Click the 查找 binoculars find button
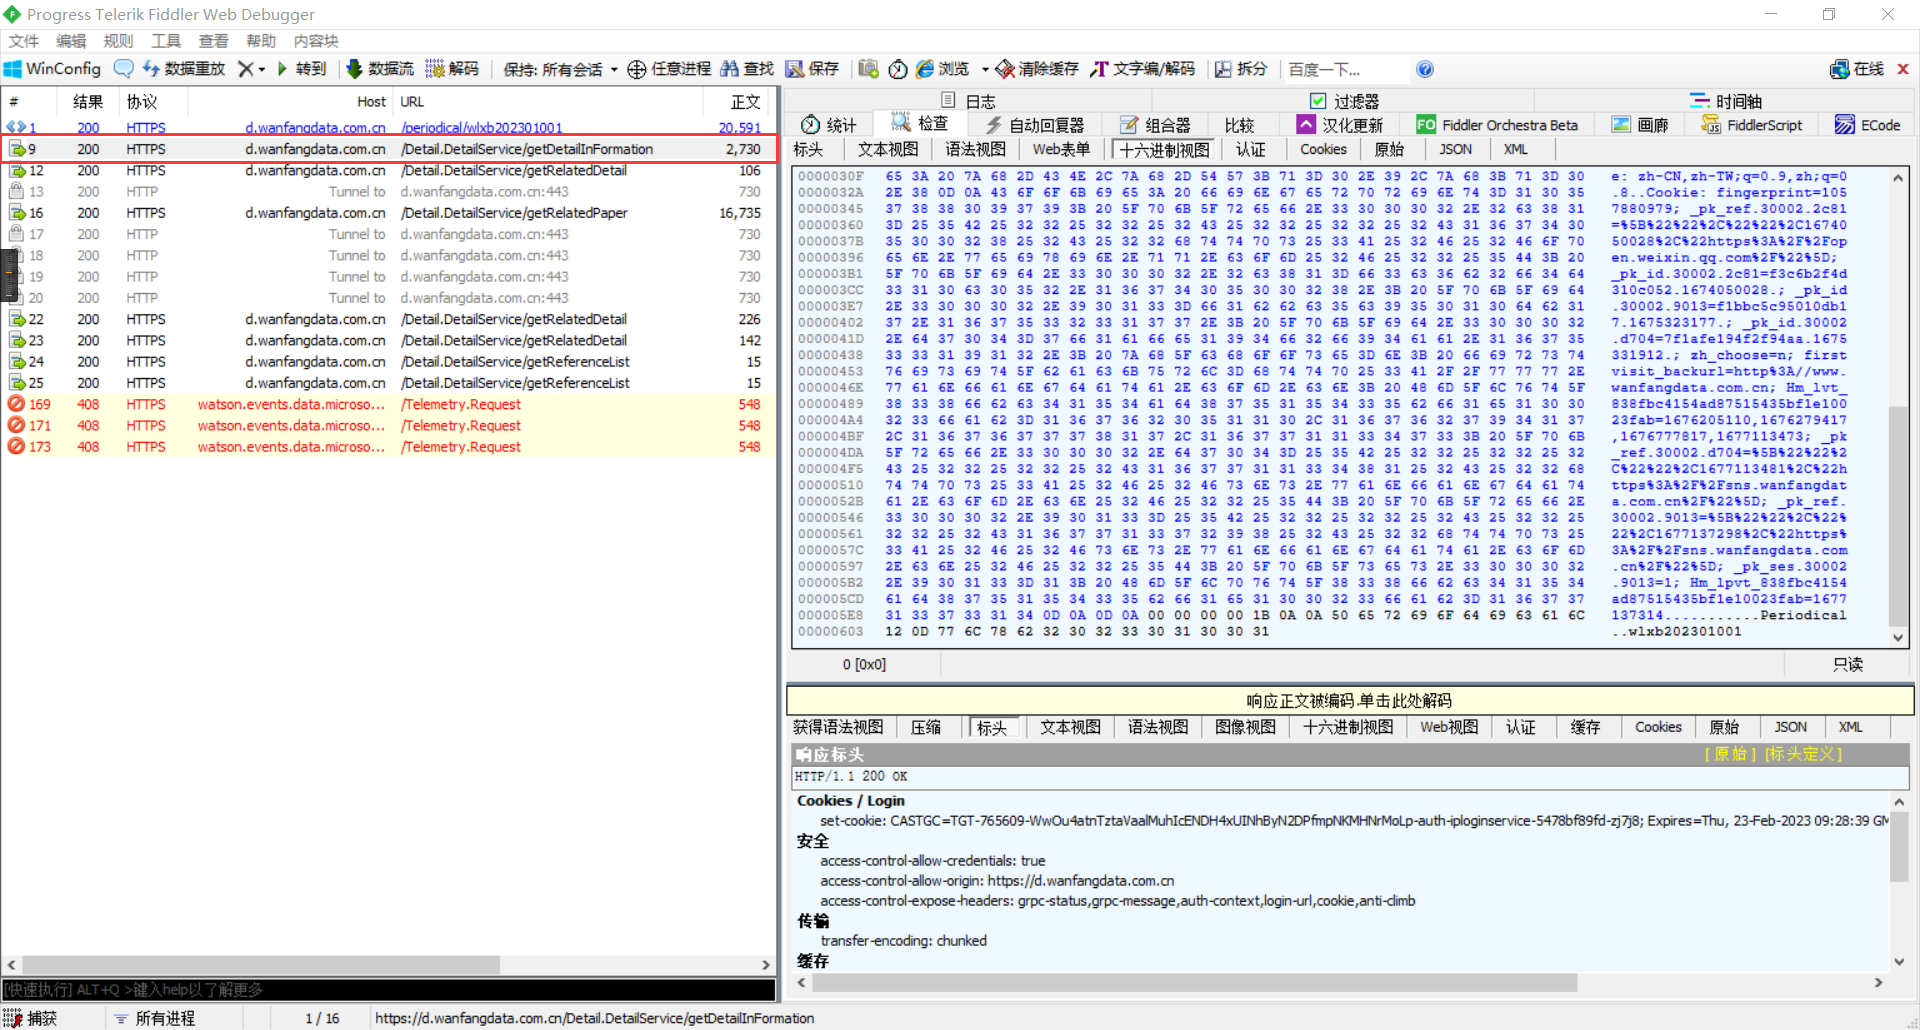1920x1030 pixels. 747,69
